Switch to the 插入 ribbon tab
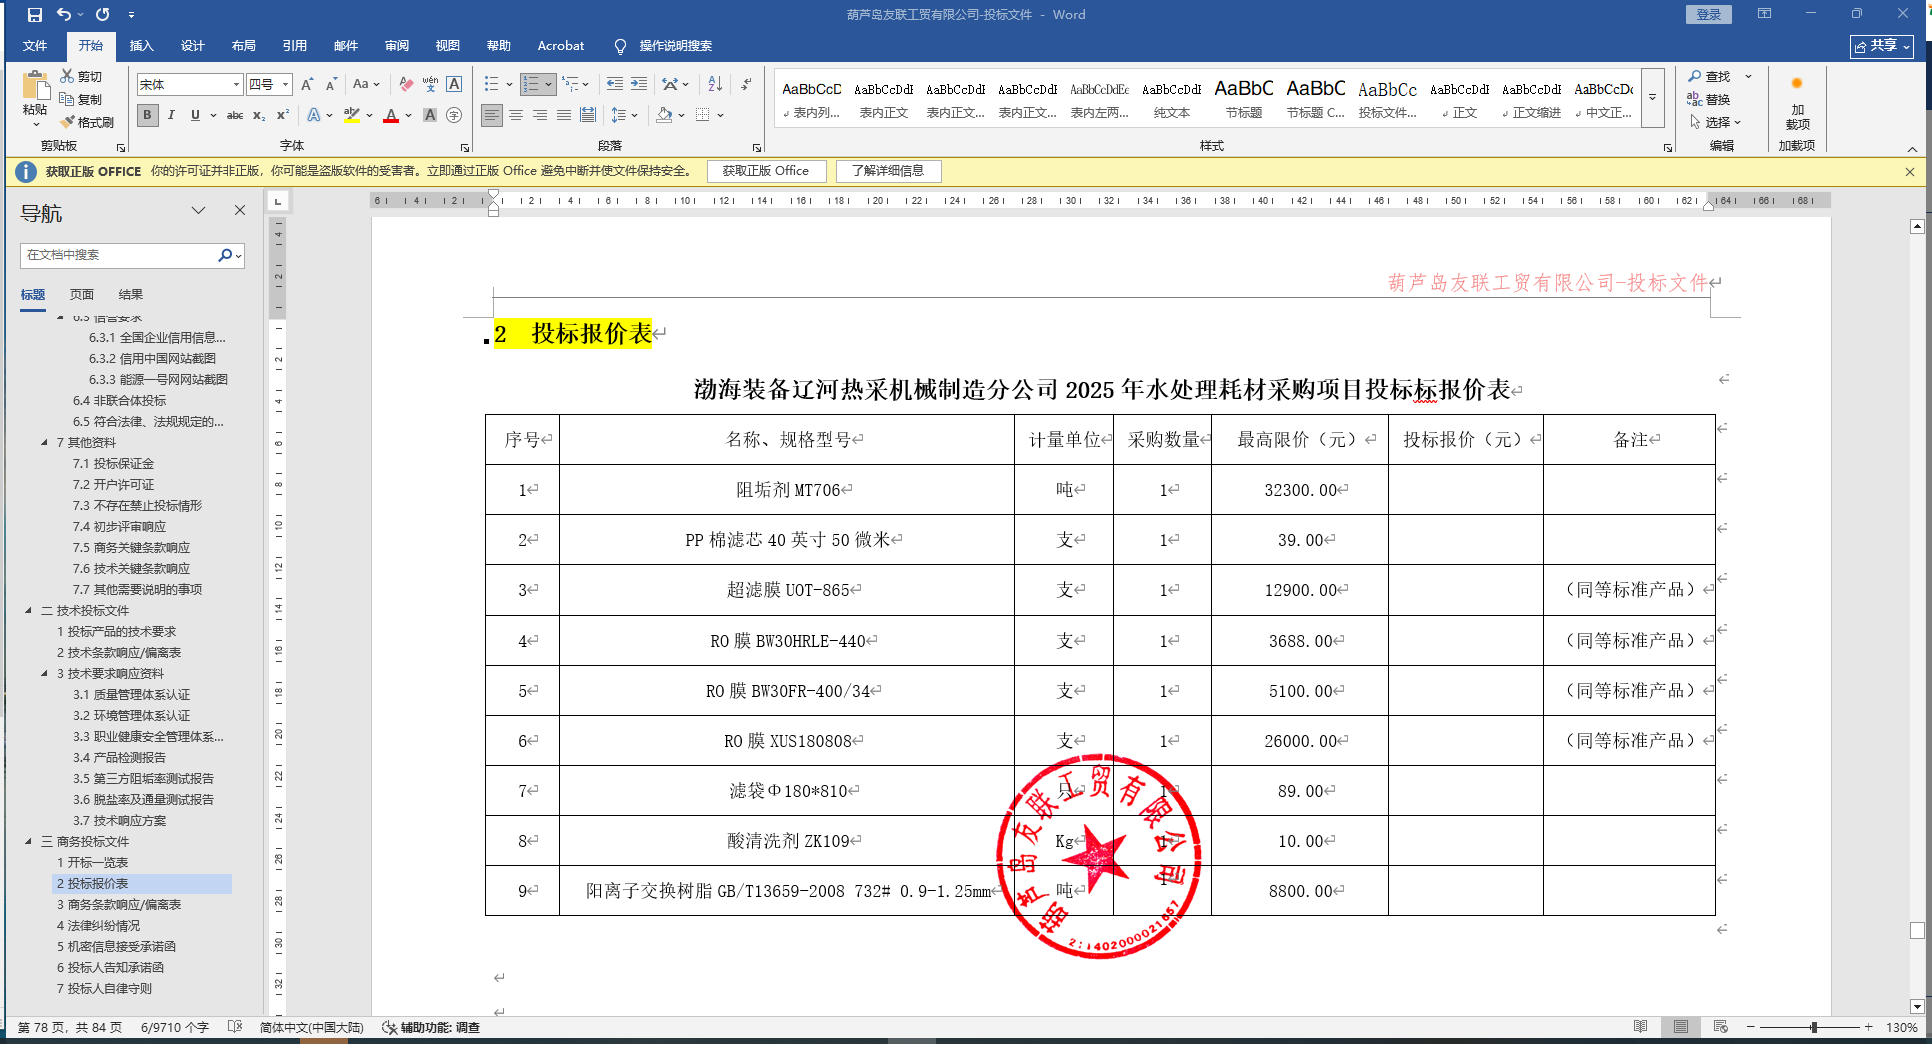Screen dimensions: 1932x1044 coord(142,46)
